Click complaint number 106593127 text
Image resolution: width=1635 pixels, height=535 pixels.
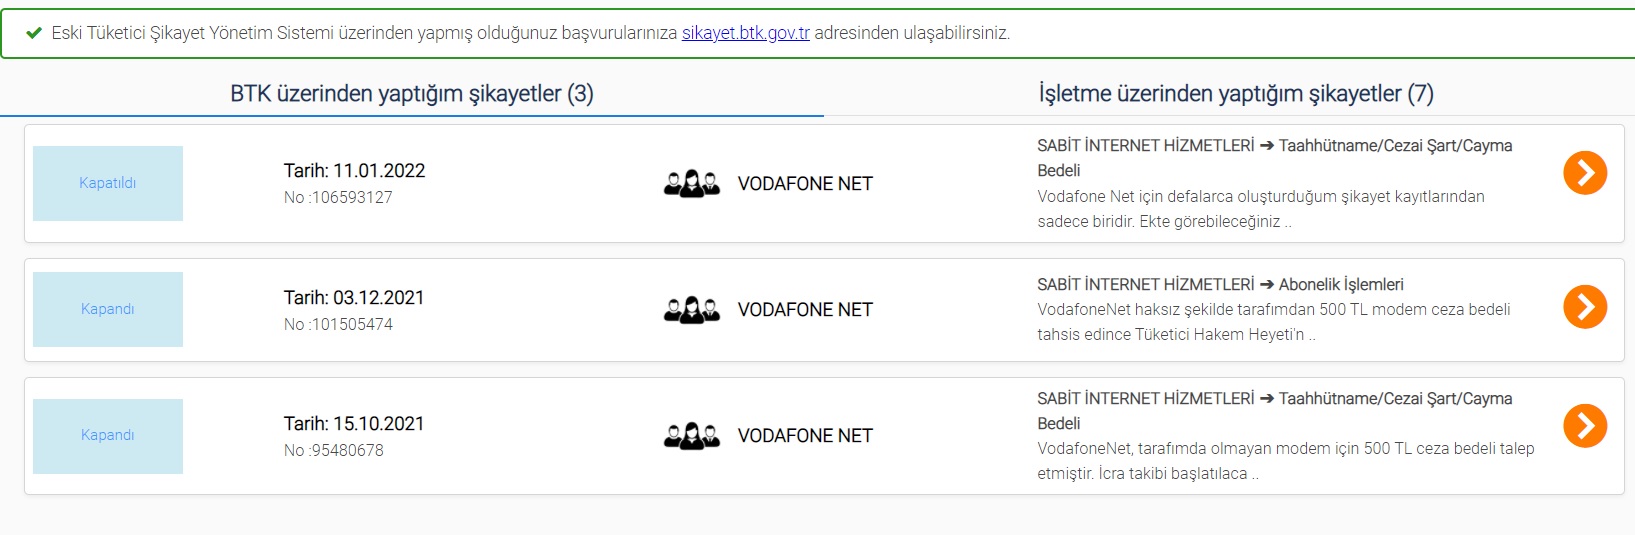[x=338, y=198]
